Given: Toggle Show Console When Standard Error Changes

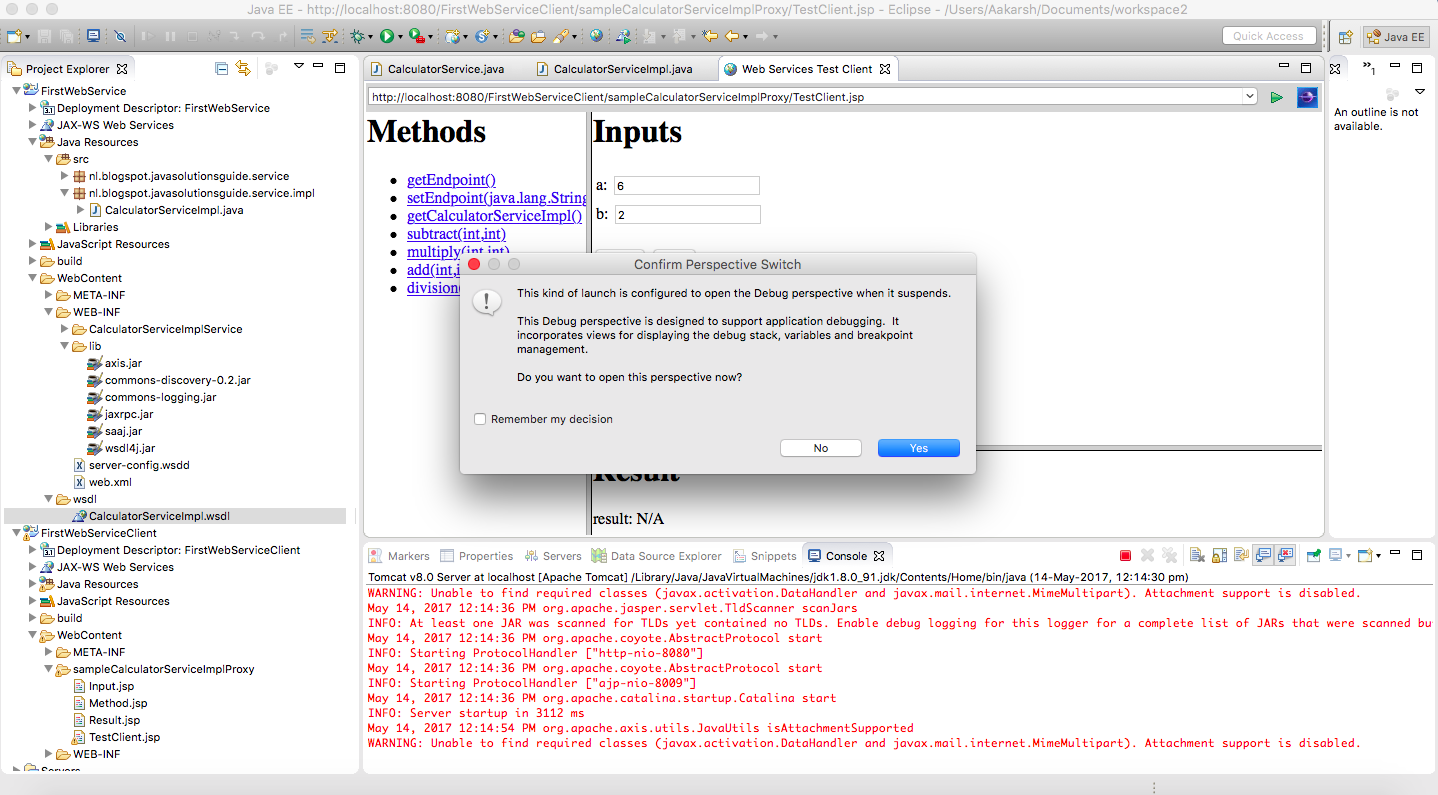Looking at the screenshot, I should pyautogui.click(x=1286, y=556).
